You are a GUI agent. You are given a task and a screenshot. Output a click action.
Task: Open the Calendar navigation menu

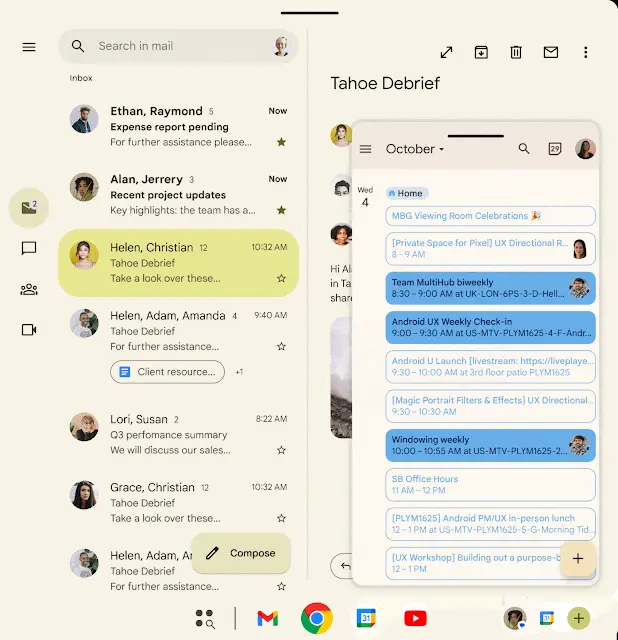coord(366,149)
